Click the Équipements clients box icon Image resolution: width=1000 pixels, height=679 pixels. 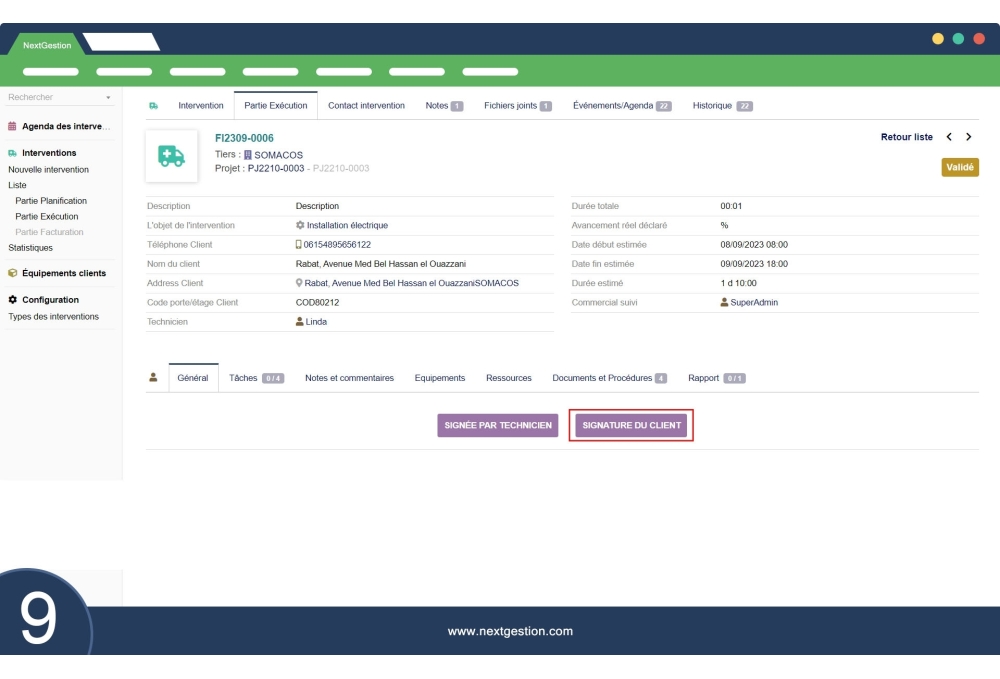click(13, 273)
